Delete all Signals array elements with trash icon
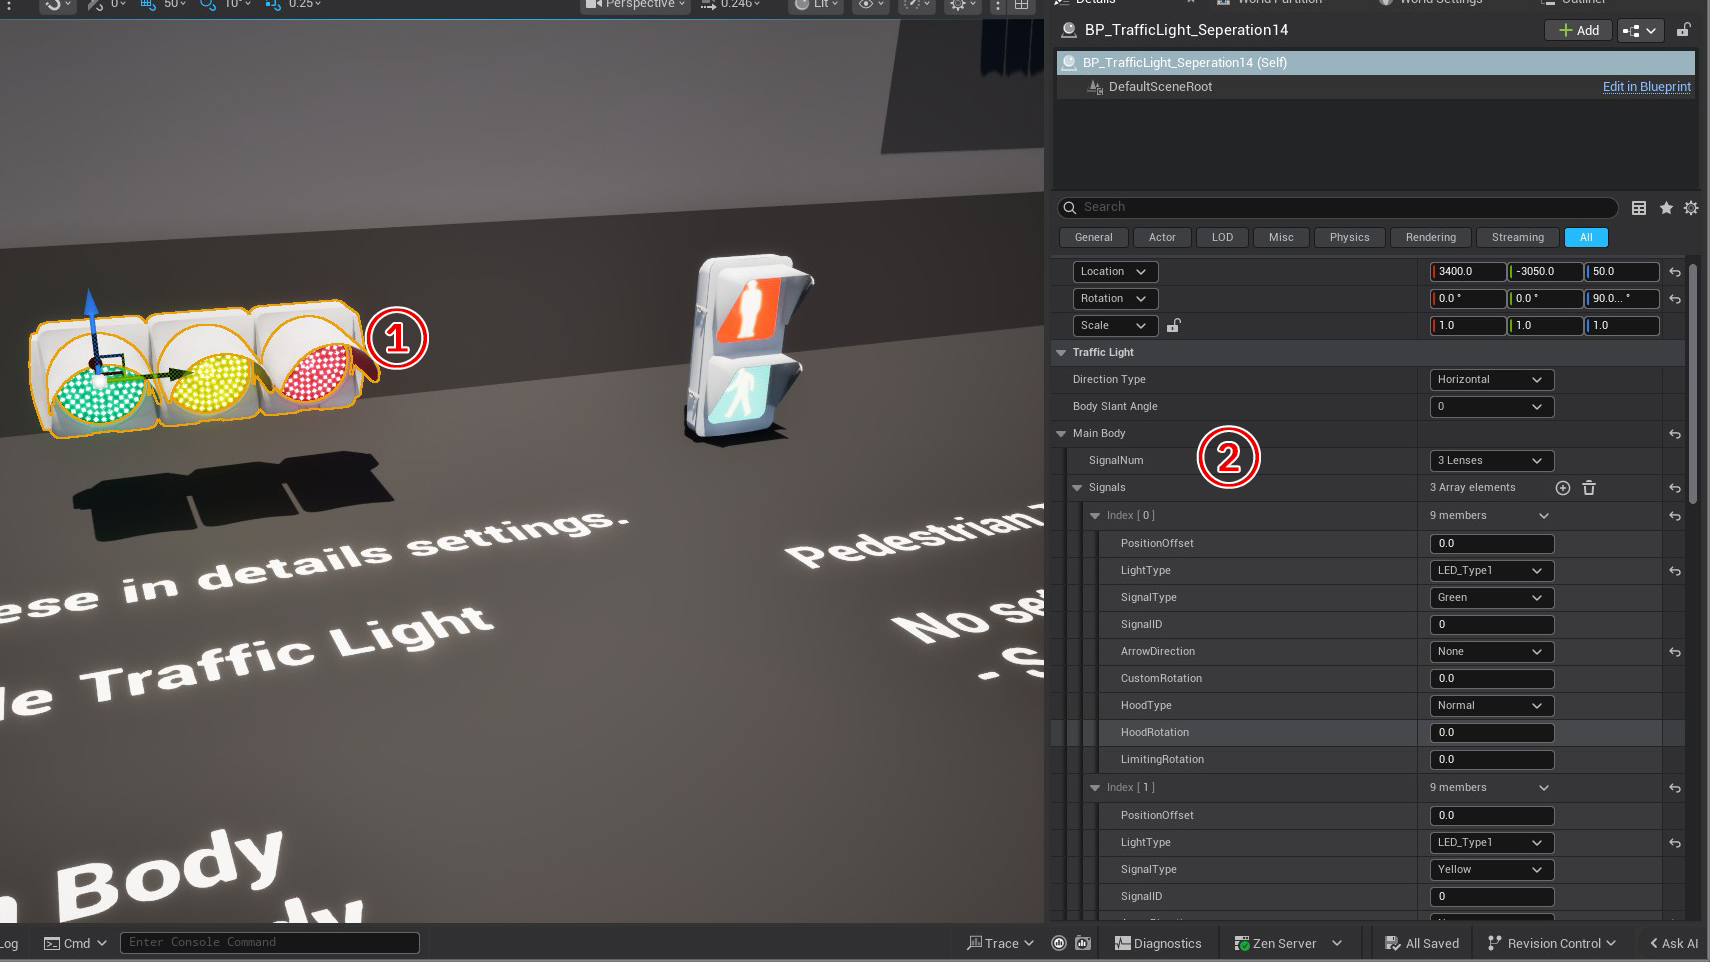 (x=1589, y=488)
